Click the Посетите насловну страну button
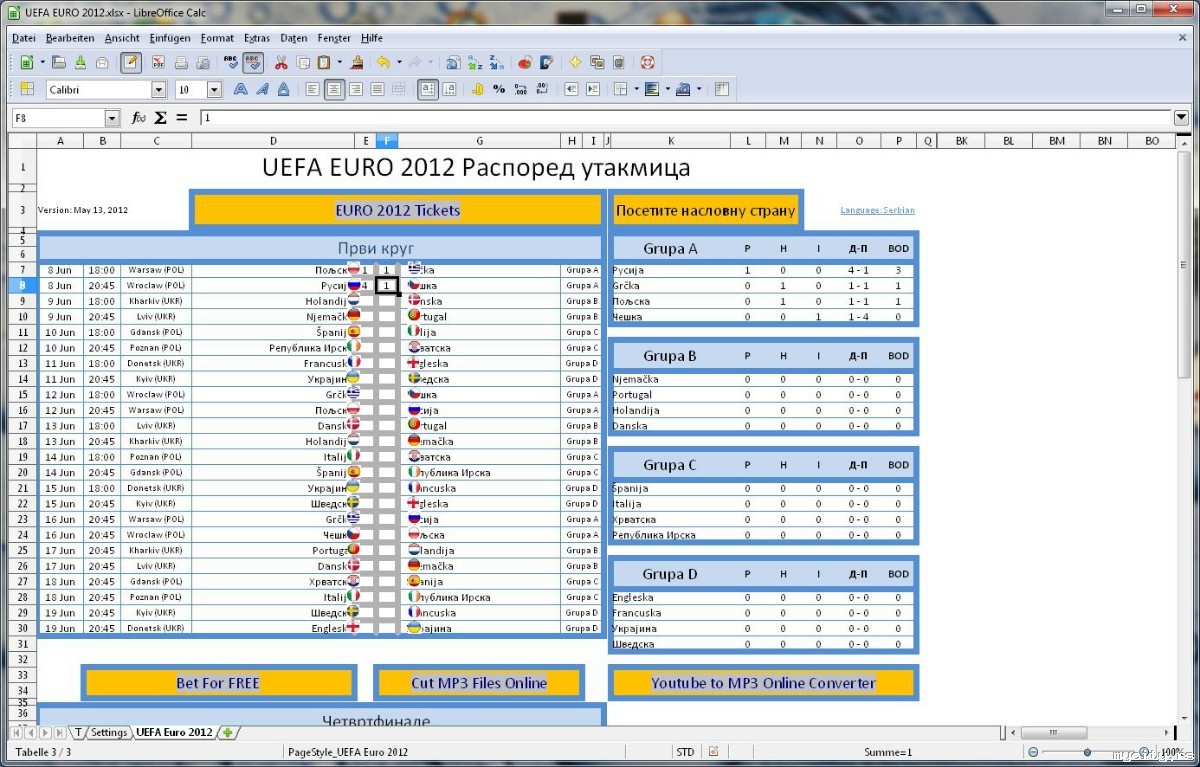Viewport: 1200px width, 767px height. click(x=706, y=210)
